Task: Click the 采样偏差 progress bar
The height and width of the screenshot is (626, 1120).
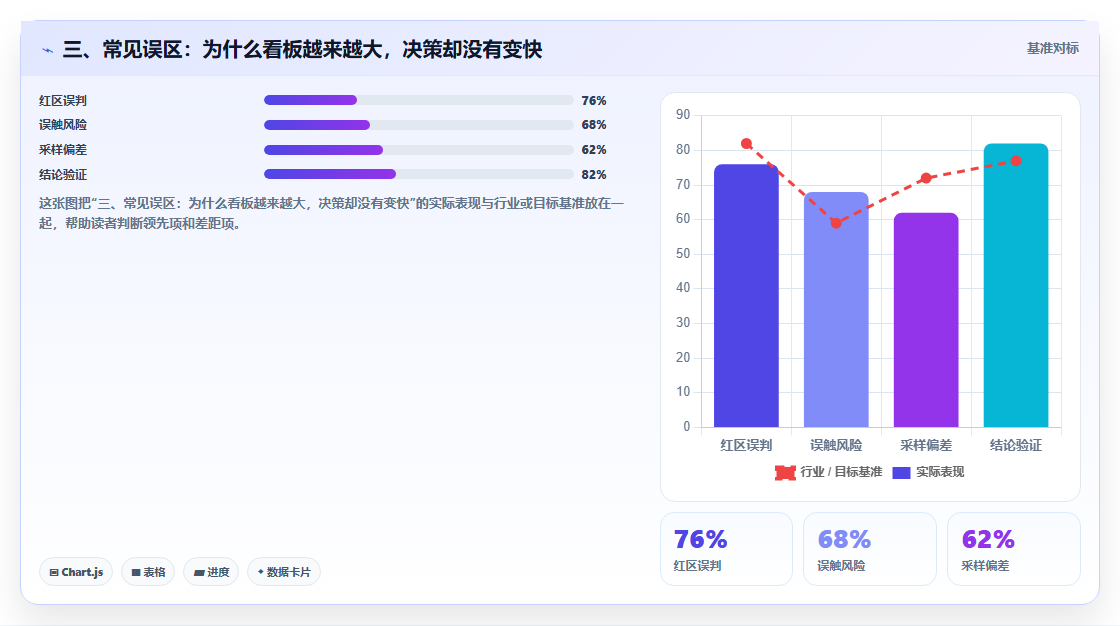Action: (419, 150)
